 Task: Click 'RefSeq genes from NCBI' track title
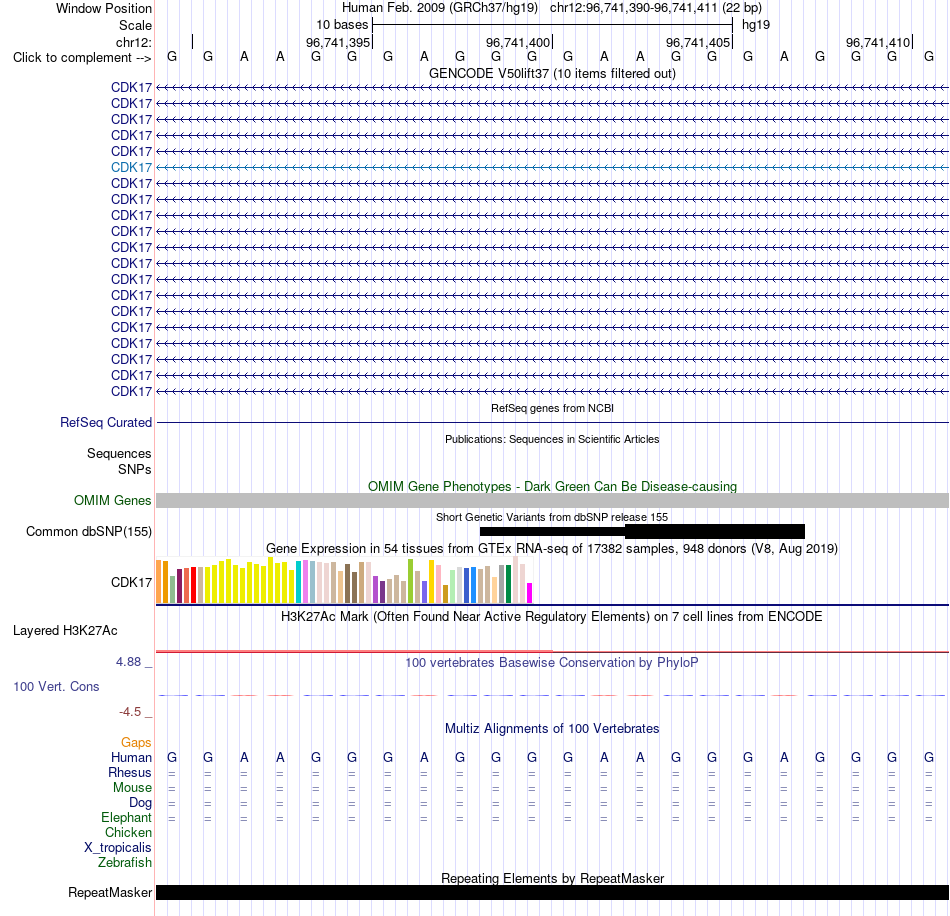click(x=552, y=408)
